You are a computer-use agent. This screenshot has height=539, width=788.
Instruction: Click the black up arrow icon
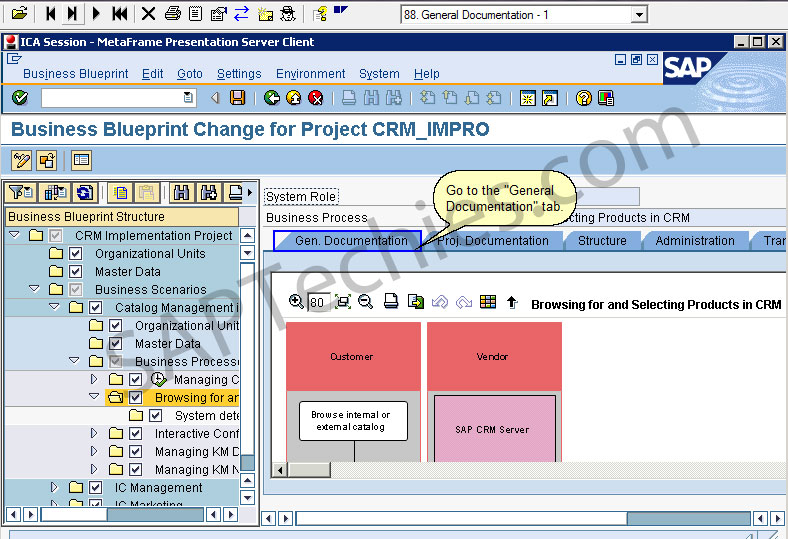512,301
